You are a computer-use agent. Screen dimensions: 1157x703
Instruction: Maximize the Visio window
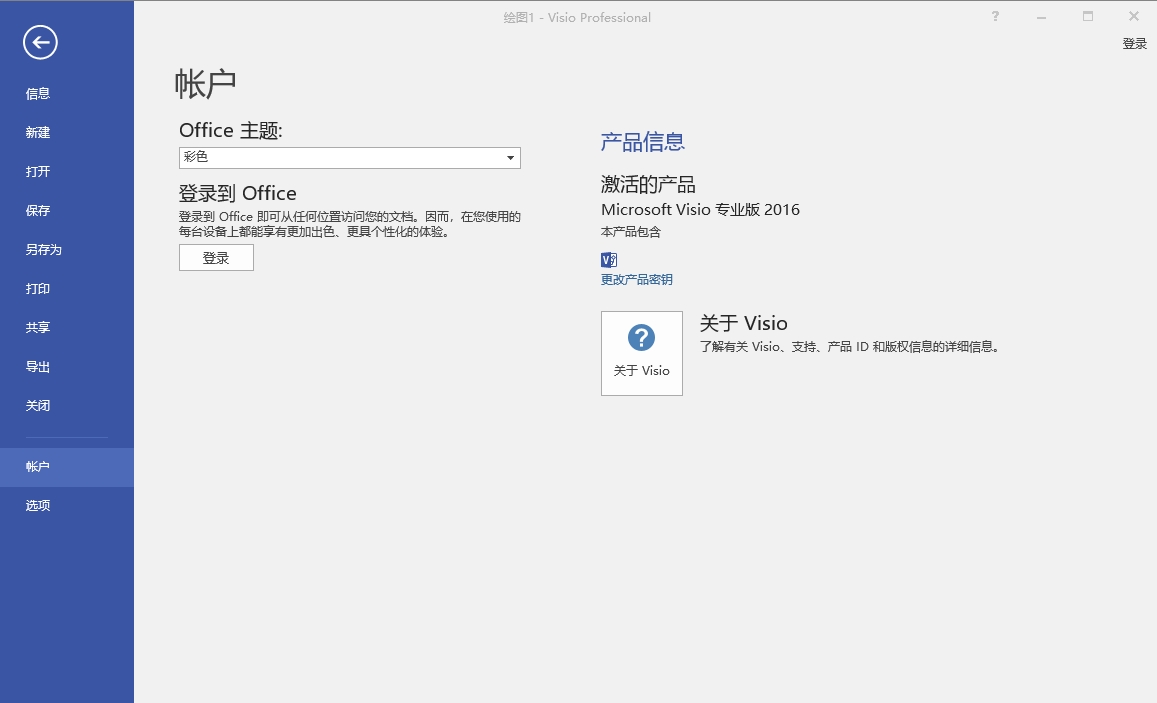click(x=1088, y=17)
